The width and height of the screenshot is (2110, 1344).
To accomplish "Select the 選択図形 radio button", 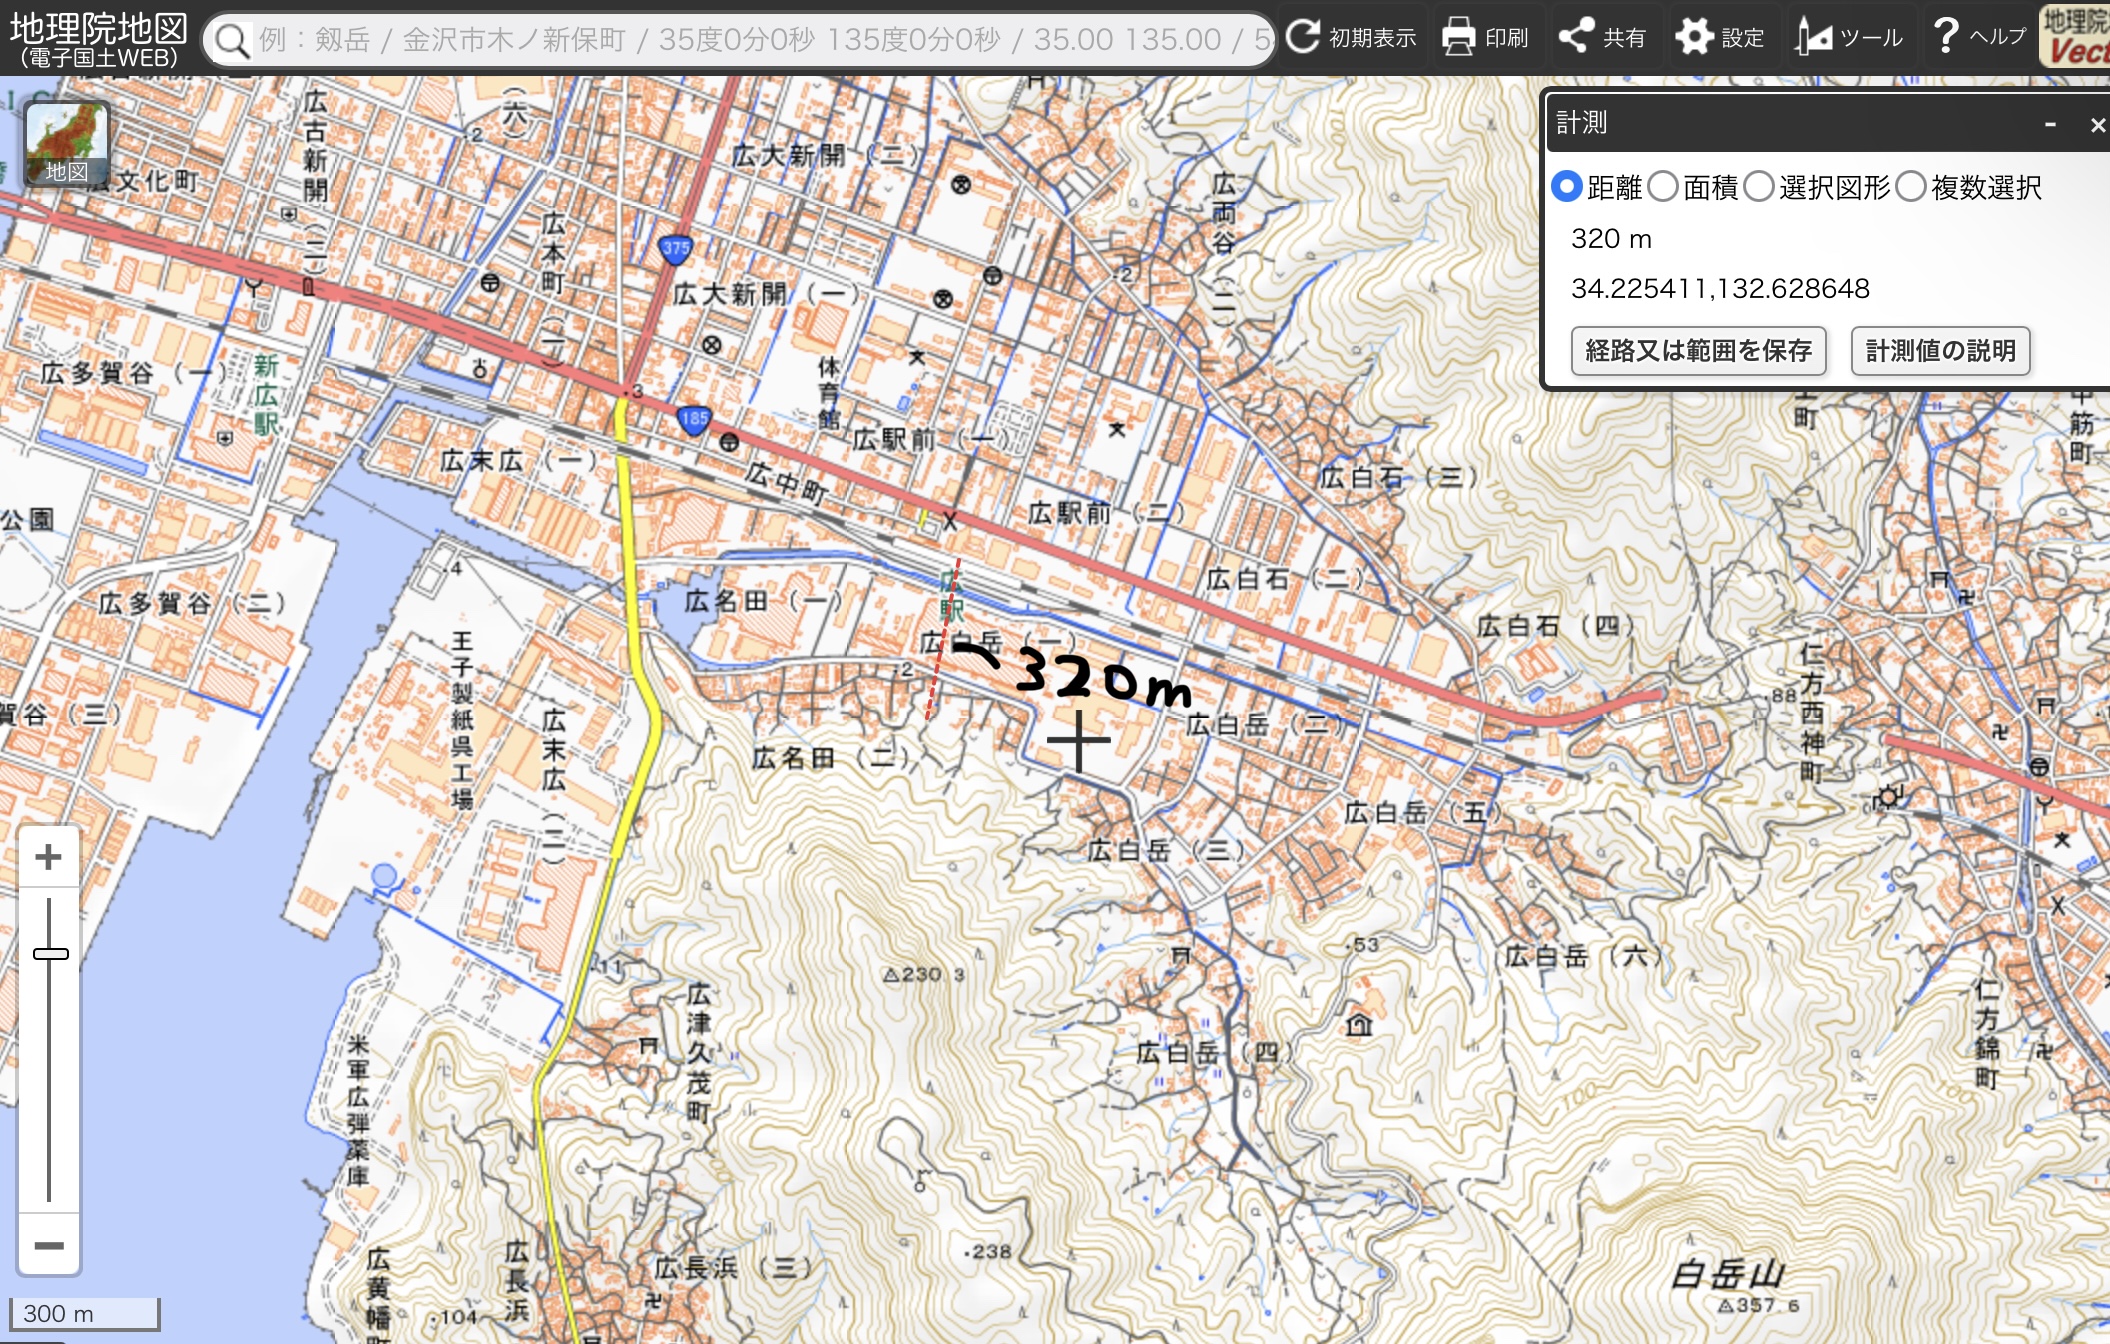I will click(x=1758, y=187).
